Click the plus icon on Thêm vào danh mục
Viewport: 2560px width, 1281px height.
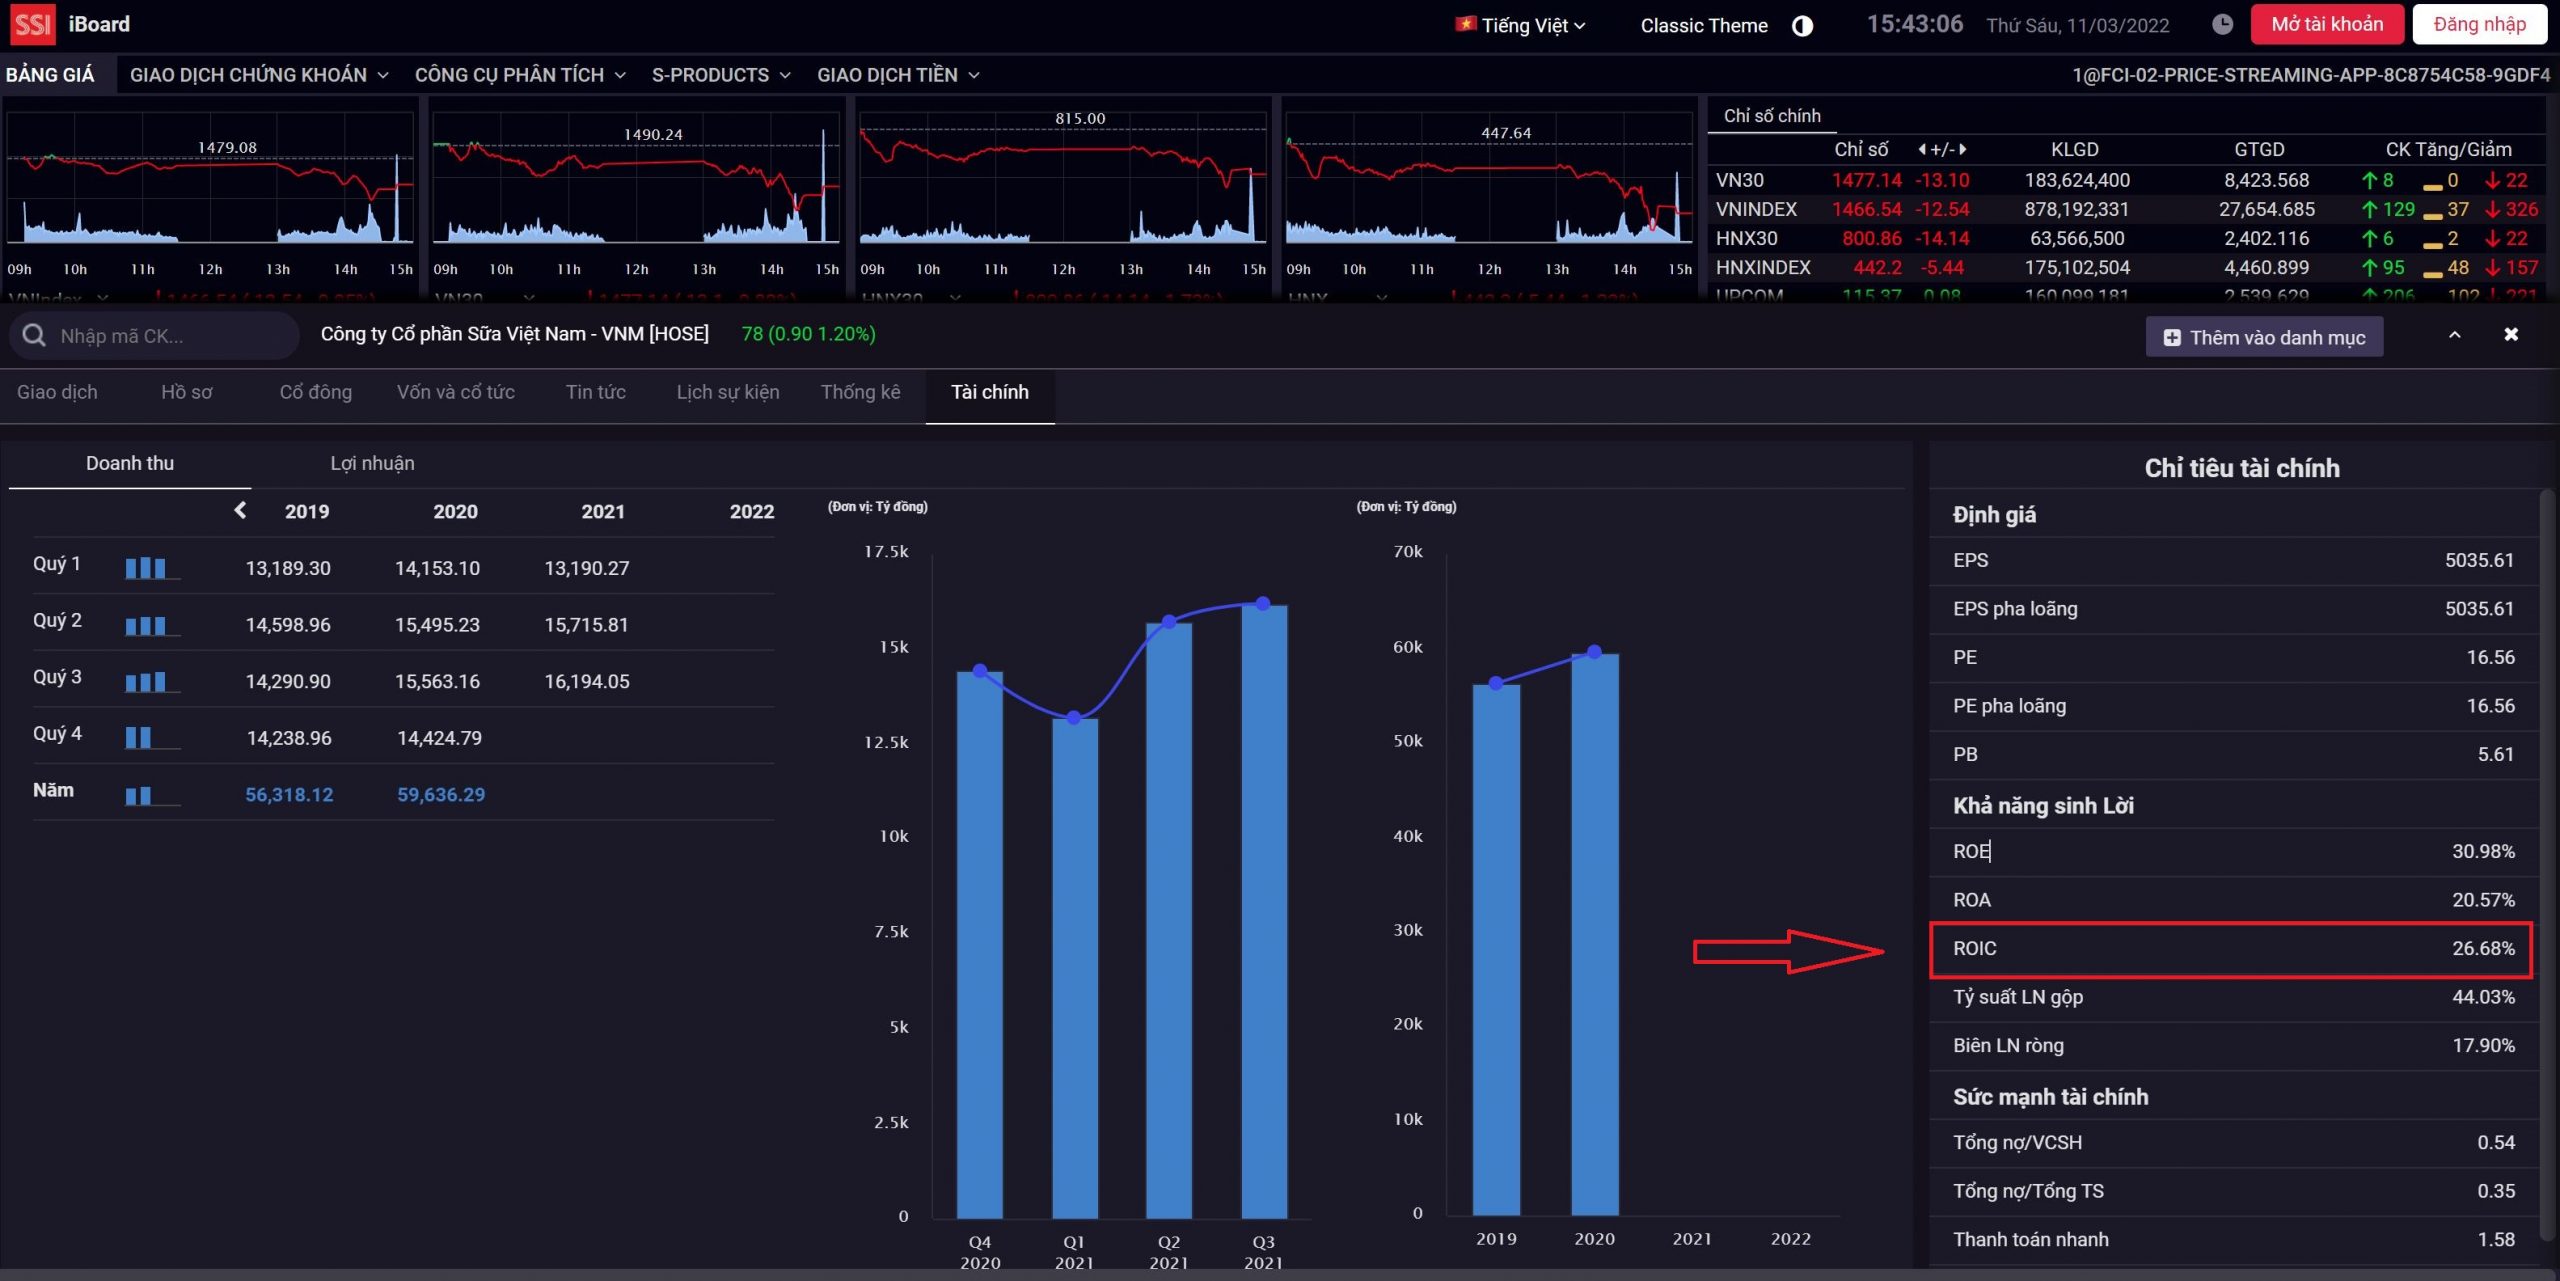coord(2172,338)
